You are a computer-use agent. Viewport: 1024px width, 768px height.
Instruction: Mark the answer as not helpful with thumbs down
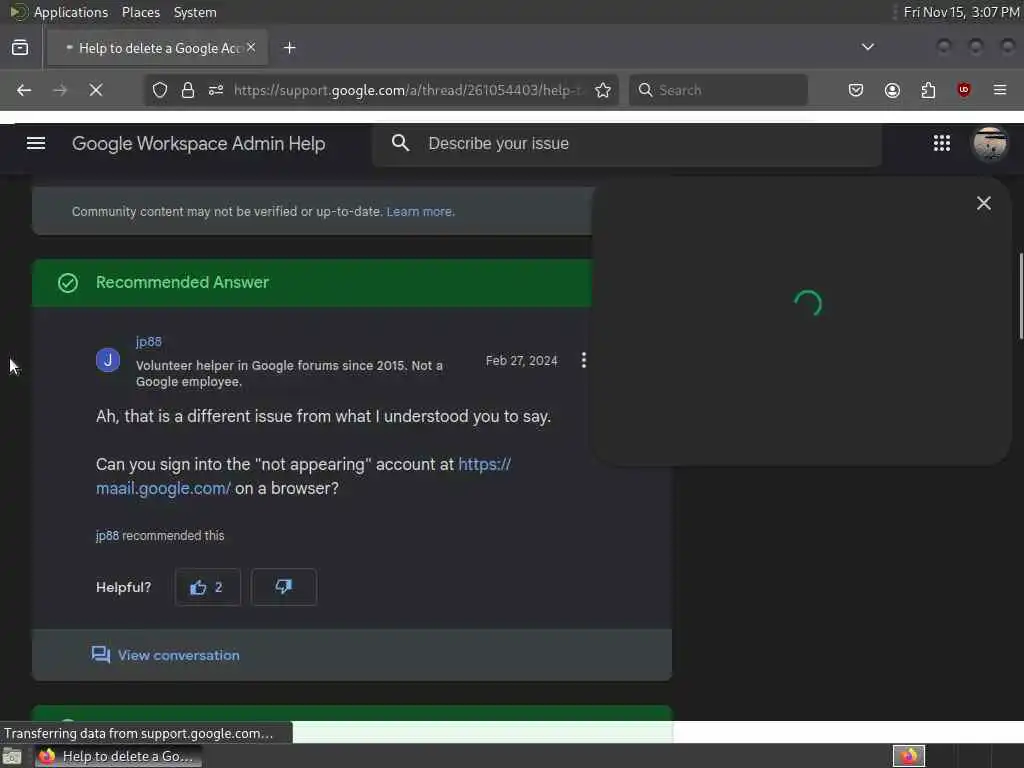[x=284, y=587]
